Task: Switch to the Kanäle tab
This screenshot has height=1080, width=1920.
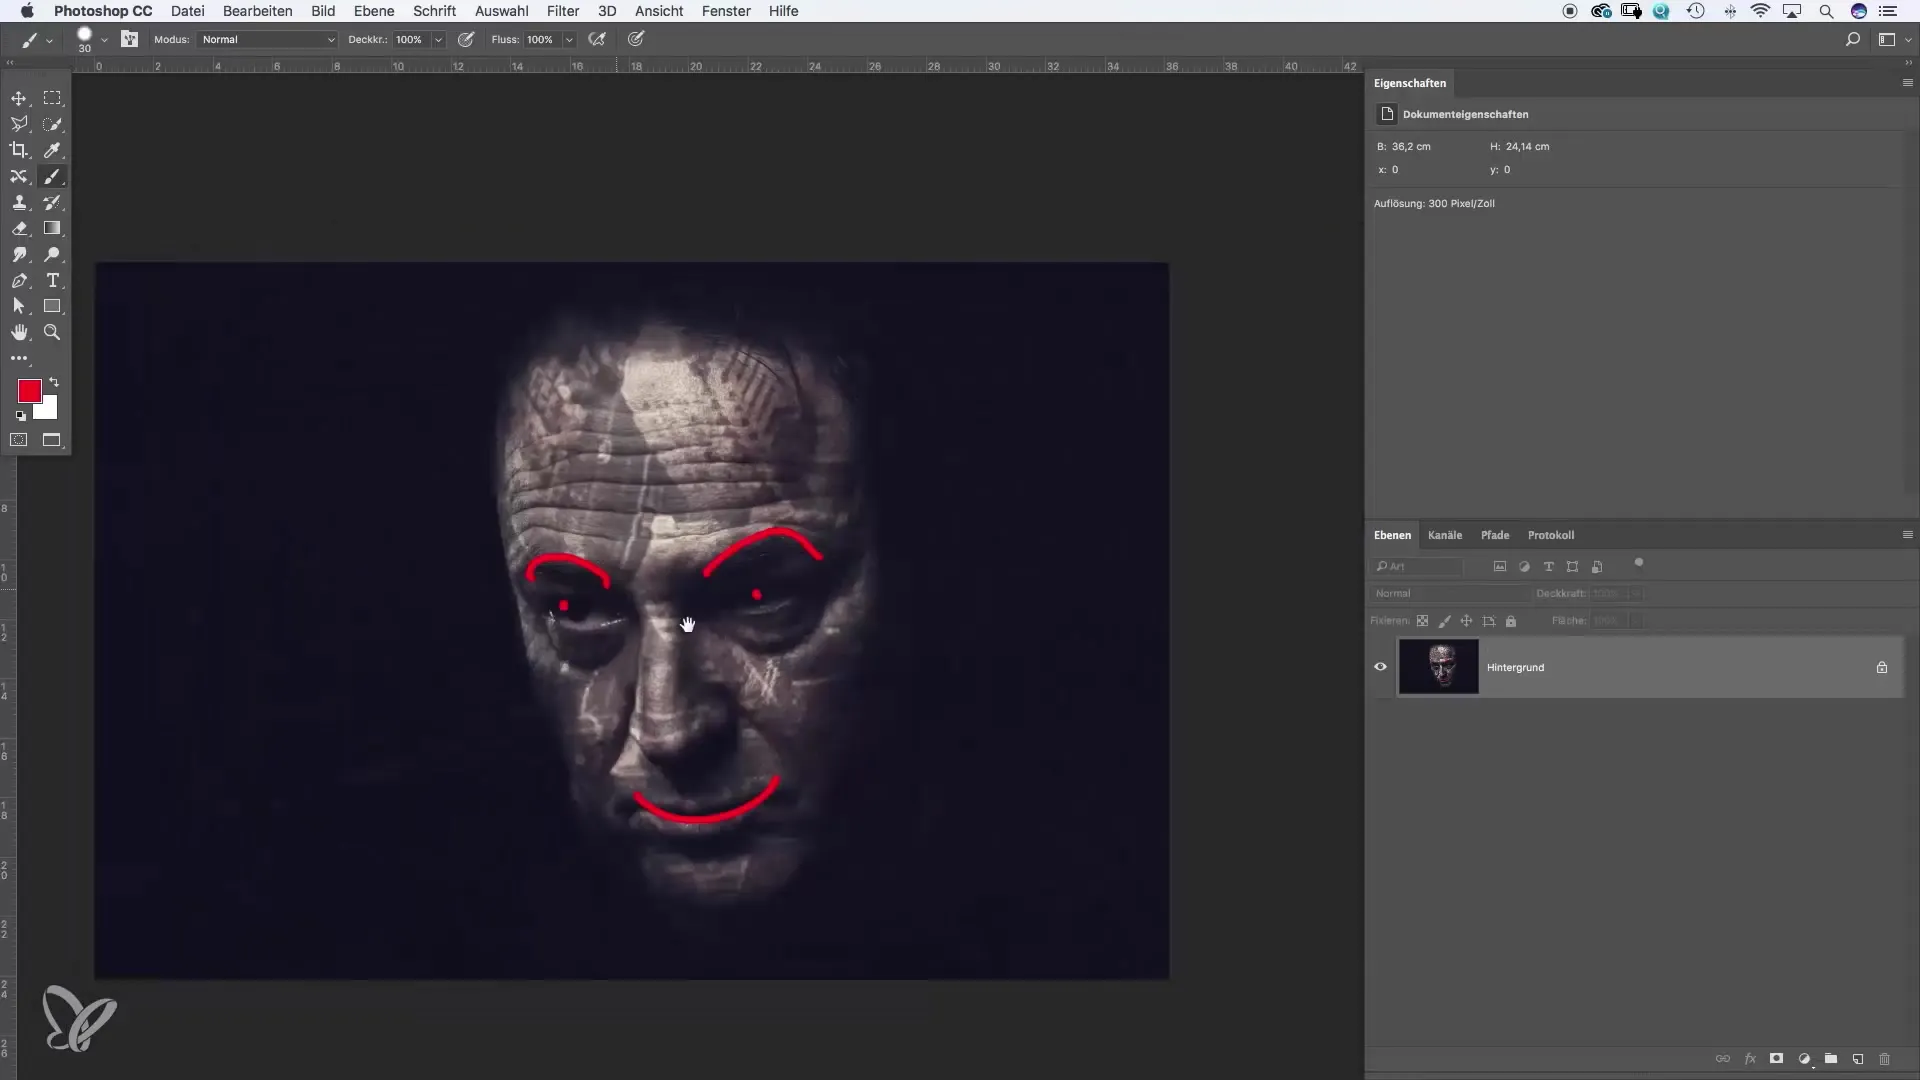Action: 1445,535
